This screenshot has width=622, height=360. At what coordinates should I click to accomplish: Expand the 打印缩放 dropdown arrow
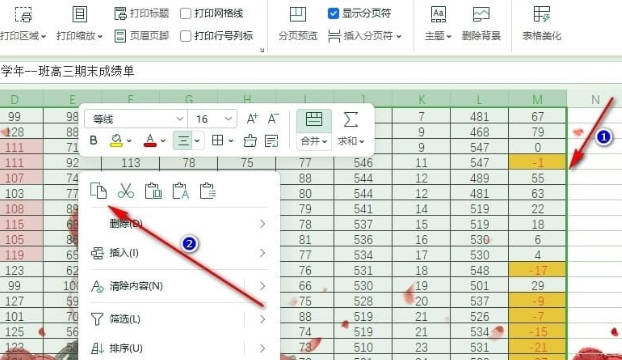click(x=100, y=36)
